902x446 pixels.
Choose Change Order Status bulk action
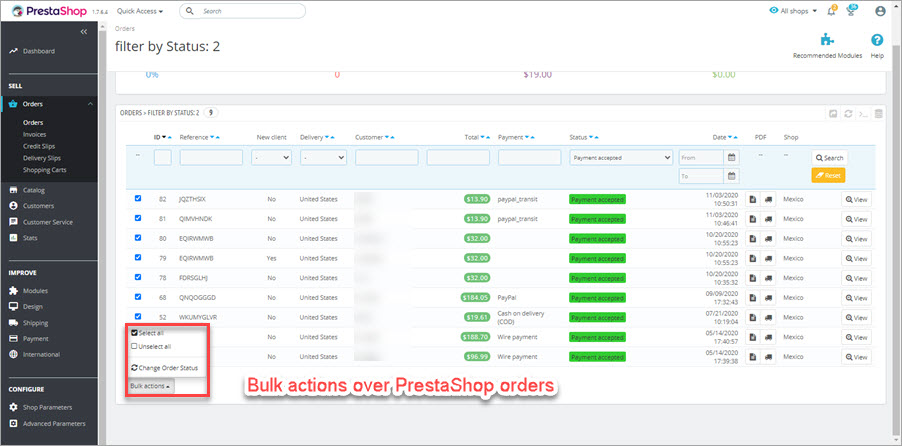click(165, 368)
